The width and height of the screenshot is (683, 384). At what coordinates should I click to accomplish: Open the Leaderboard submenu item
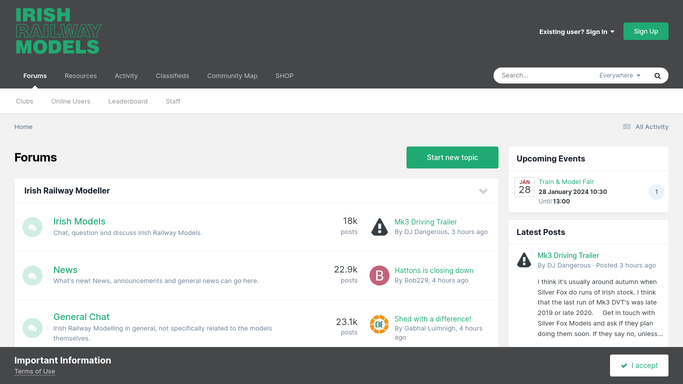[x=128, y=101]
